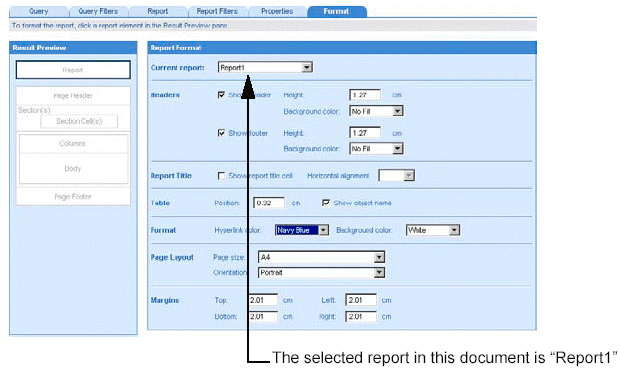The height and width of the screenshot is (369, 620).
Task: Choose the Body element in preview
Action: click(x=73, y=168)
